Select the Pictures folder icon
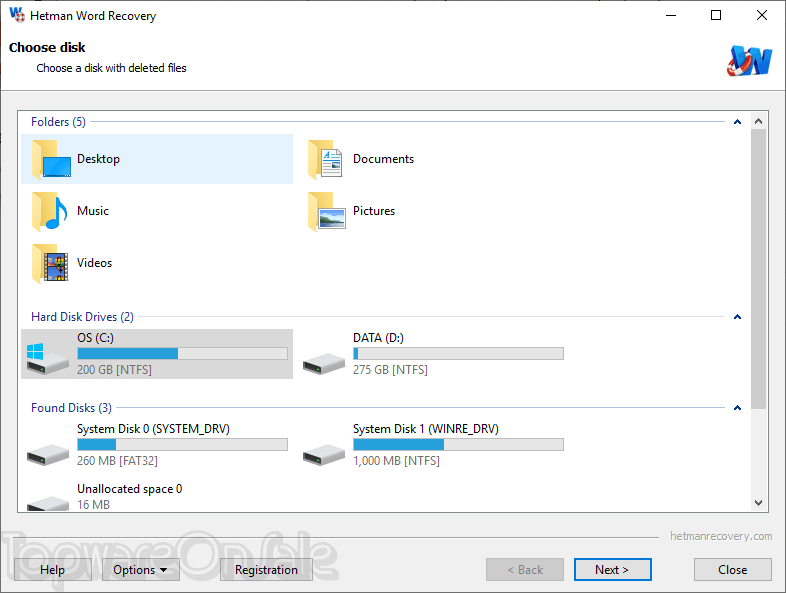The width and height of the screenshot is (786, 593). click(x=327, y=212)
